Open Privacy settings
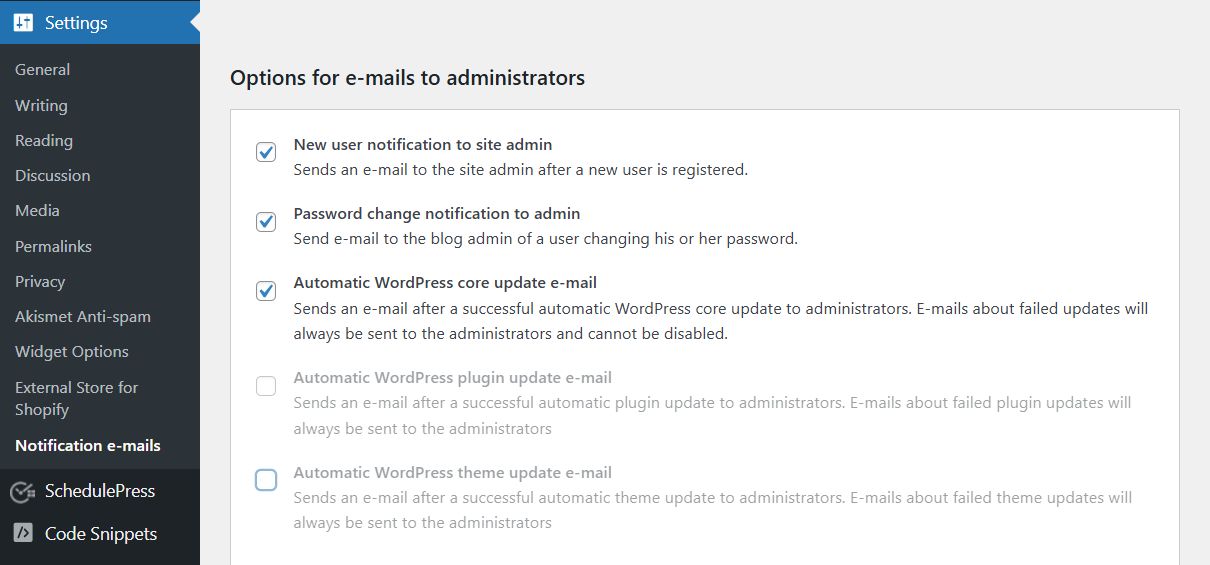Viewport: 1210px width, 565px height. point(40,281)
